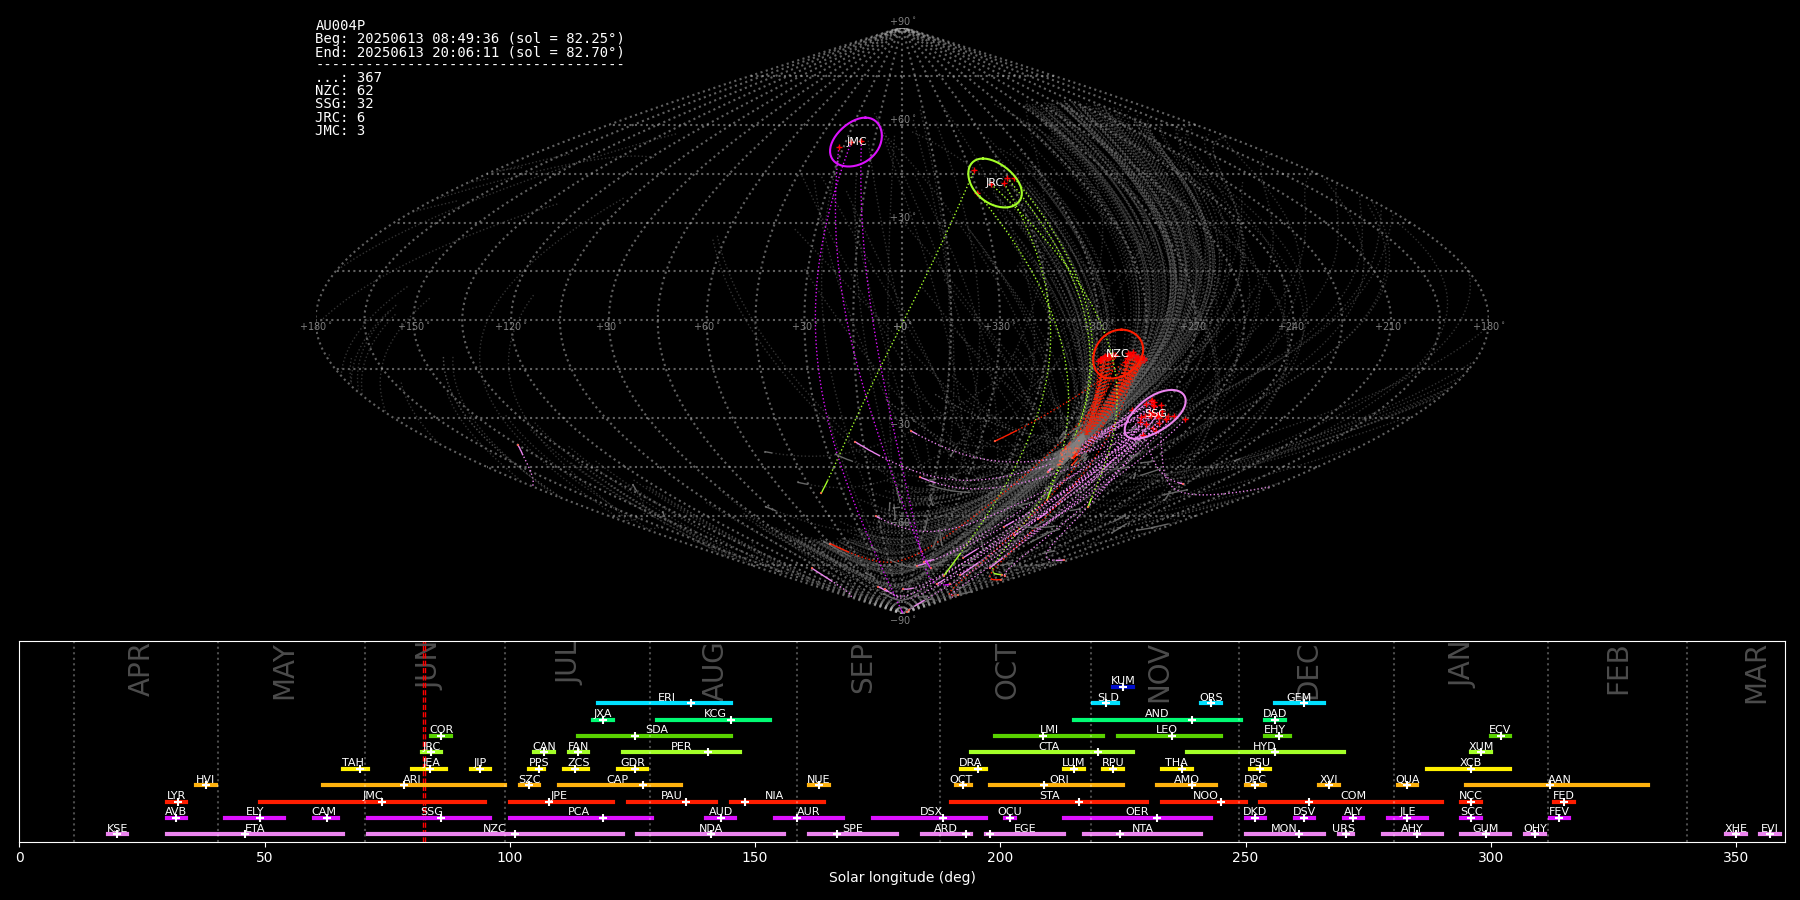The width and height of the screenshot is (1800, 900).
Task: Select the End: 20250613 20:06:11 line
Action: [470, 52]
